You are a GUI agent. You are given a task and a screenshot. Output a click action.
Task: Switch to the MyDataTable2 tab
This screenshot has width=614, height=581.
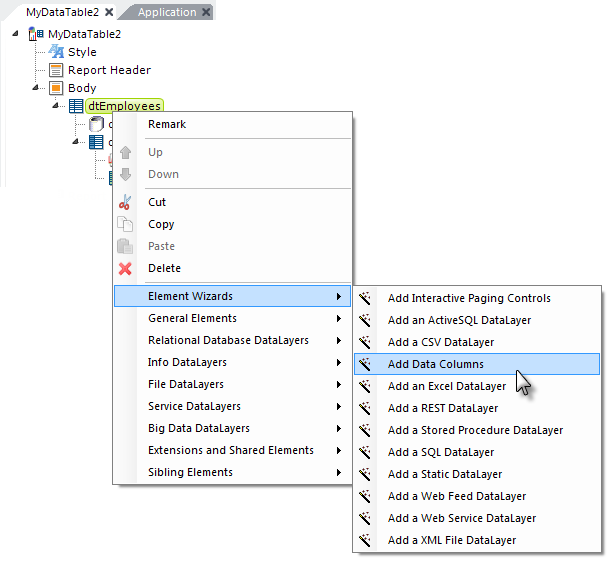pos(63,12)
